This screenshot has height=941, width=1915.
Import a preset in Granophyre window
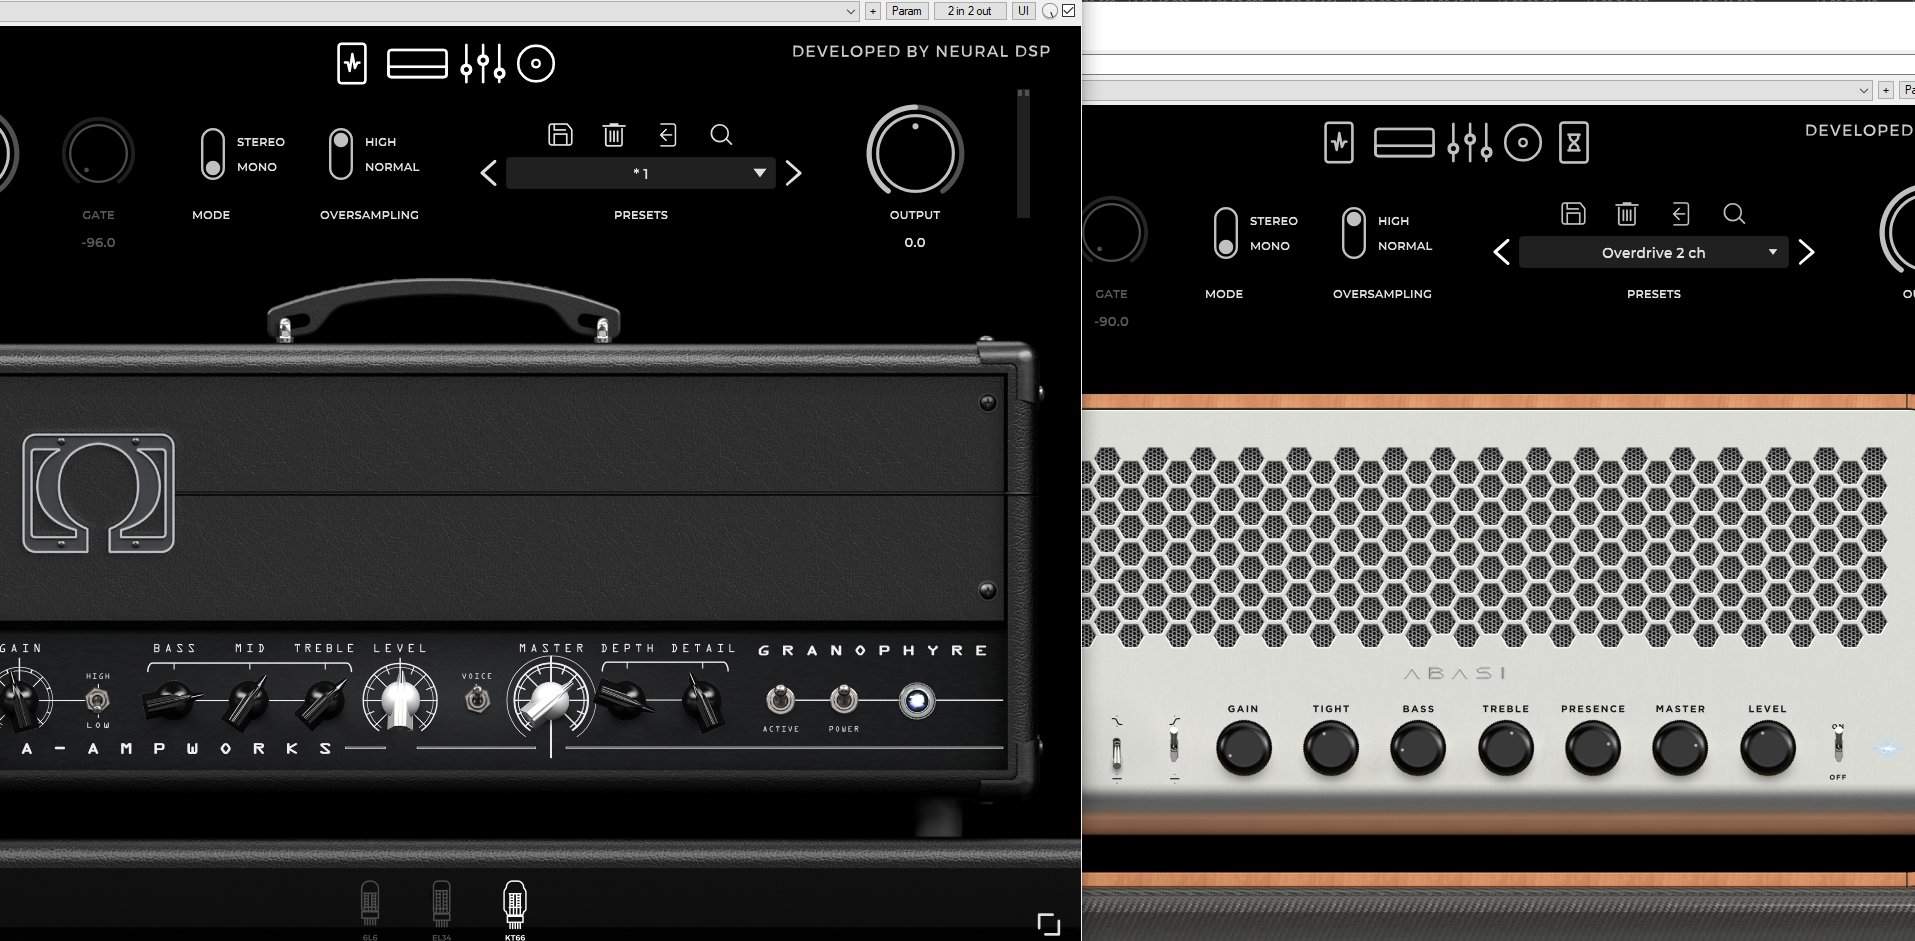click(667, 134)
